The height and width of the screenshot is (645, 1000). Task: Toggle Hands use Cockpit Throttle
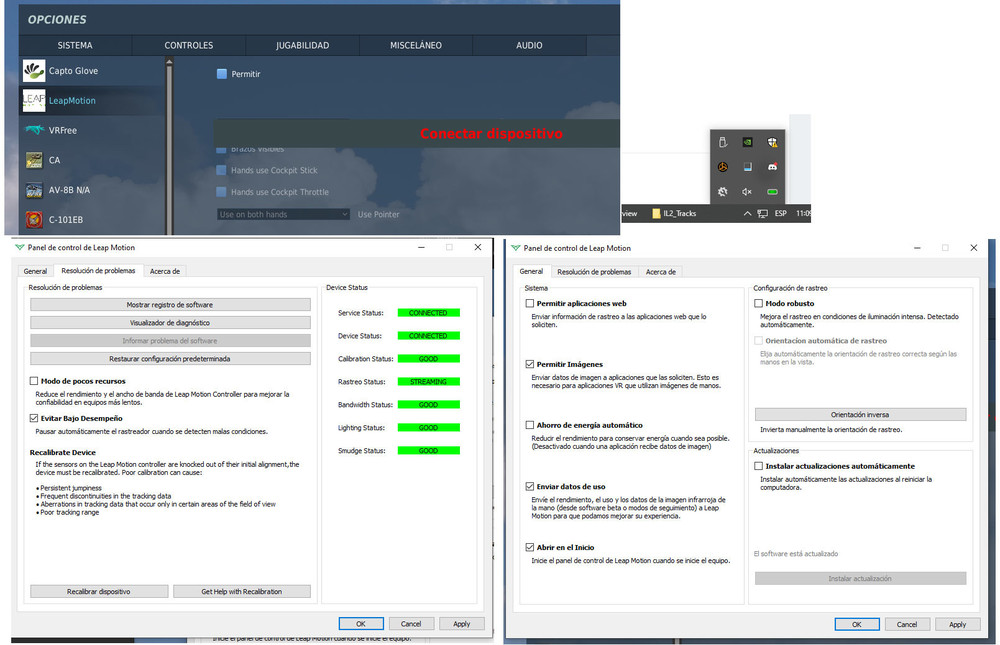tap(221, 192)
